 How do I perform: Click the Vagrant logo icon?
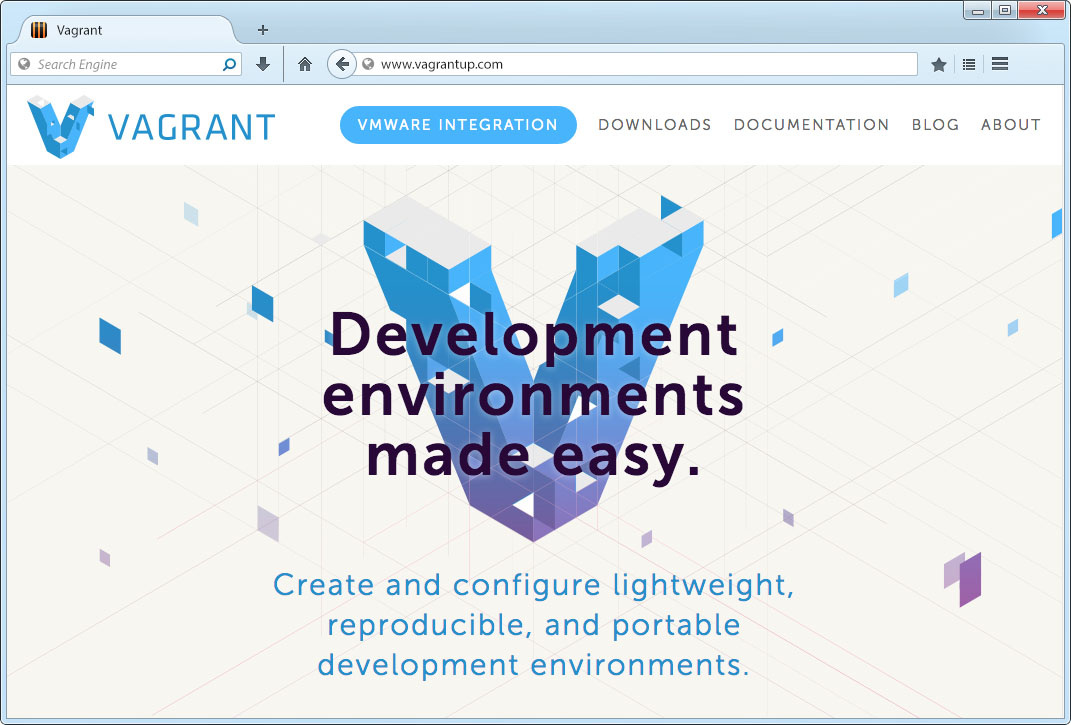coord(60,122)
